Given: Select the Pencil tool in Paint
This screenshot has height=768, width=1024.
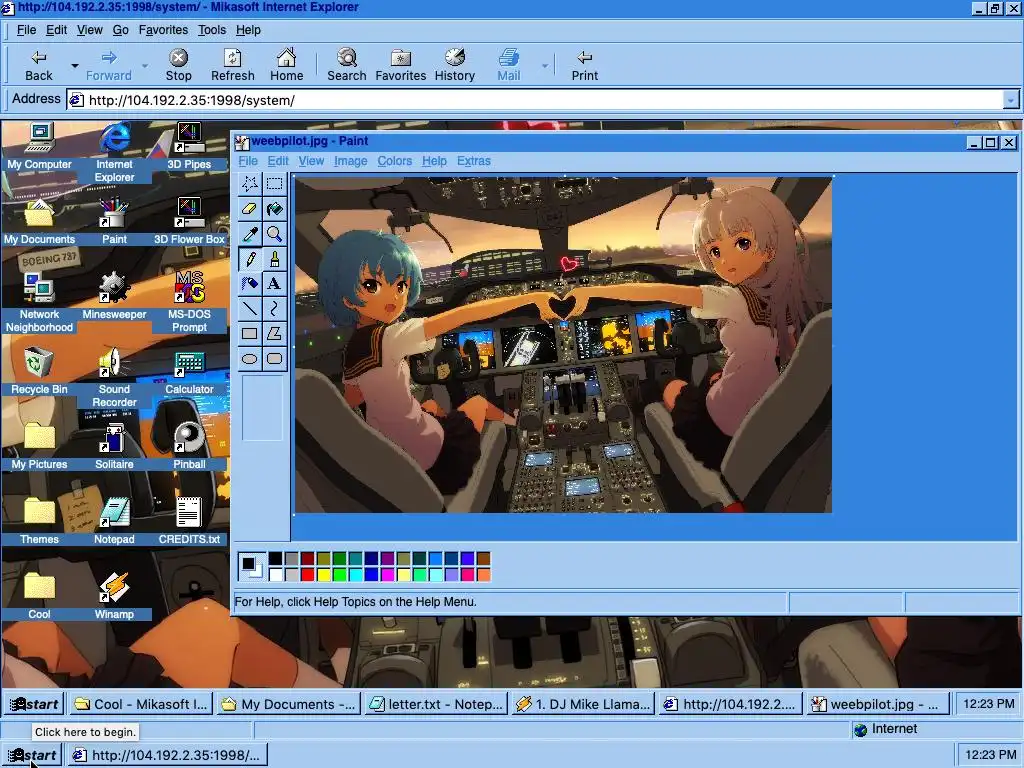Looking at the screenshot, I should tap(250, 259).
